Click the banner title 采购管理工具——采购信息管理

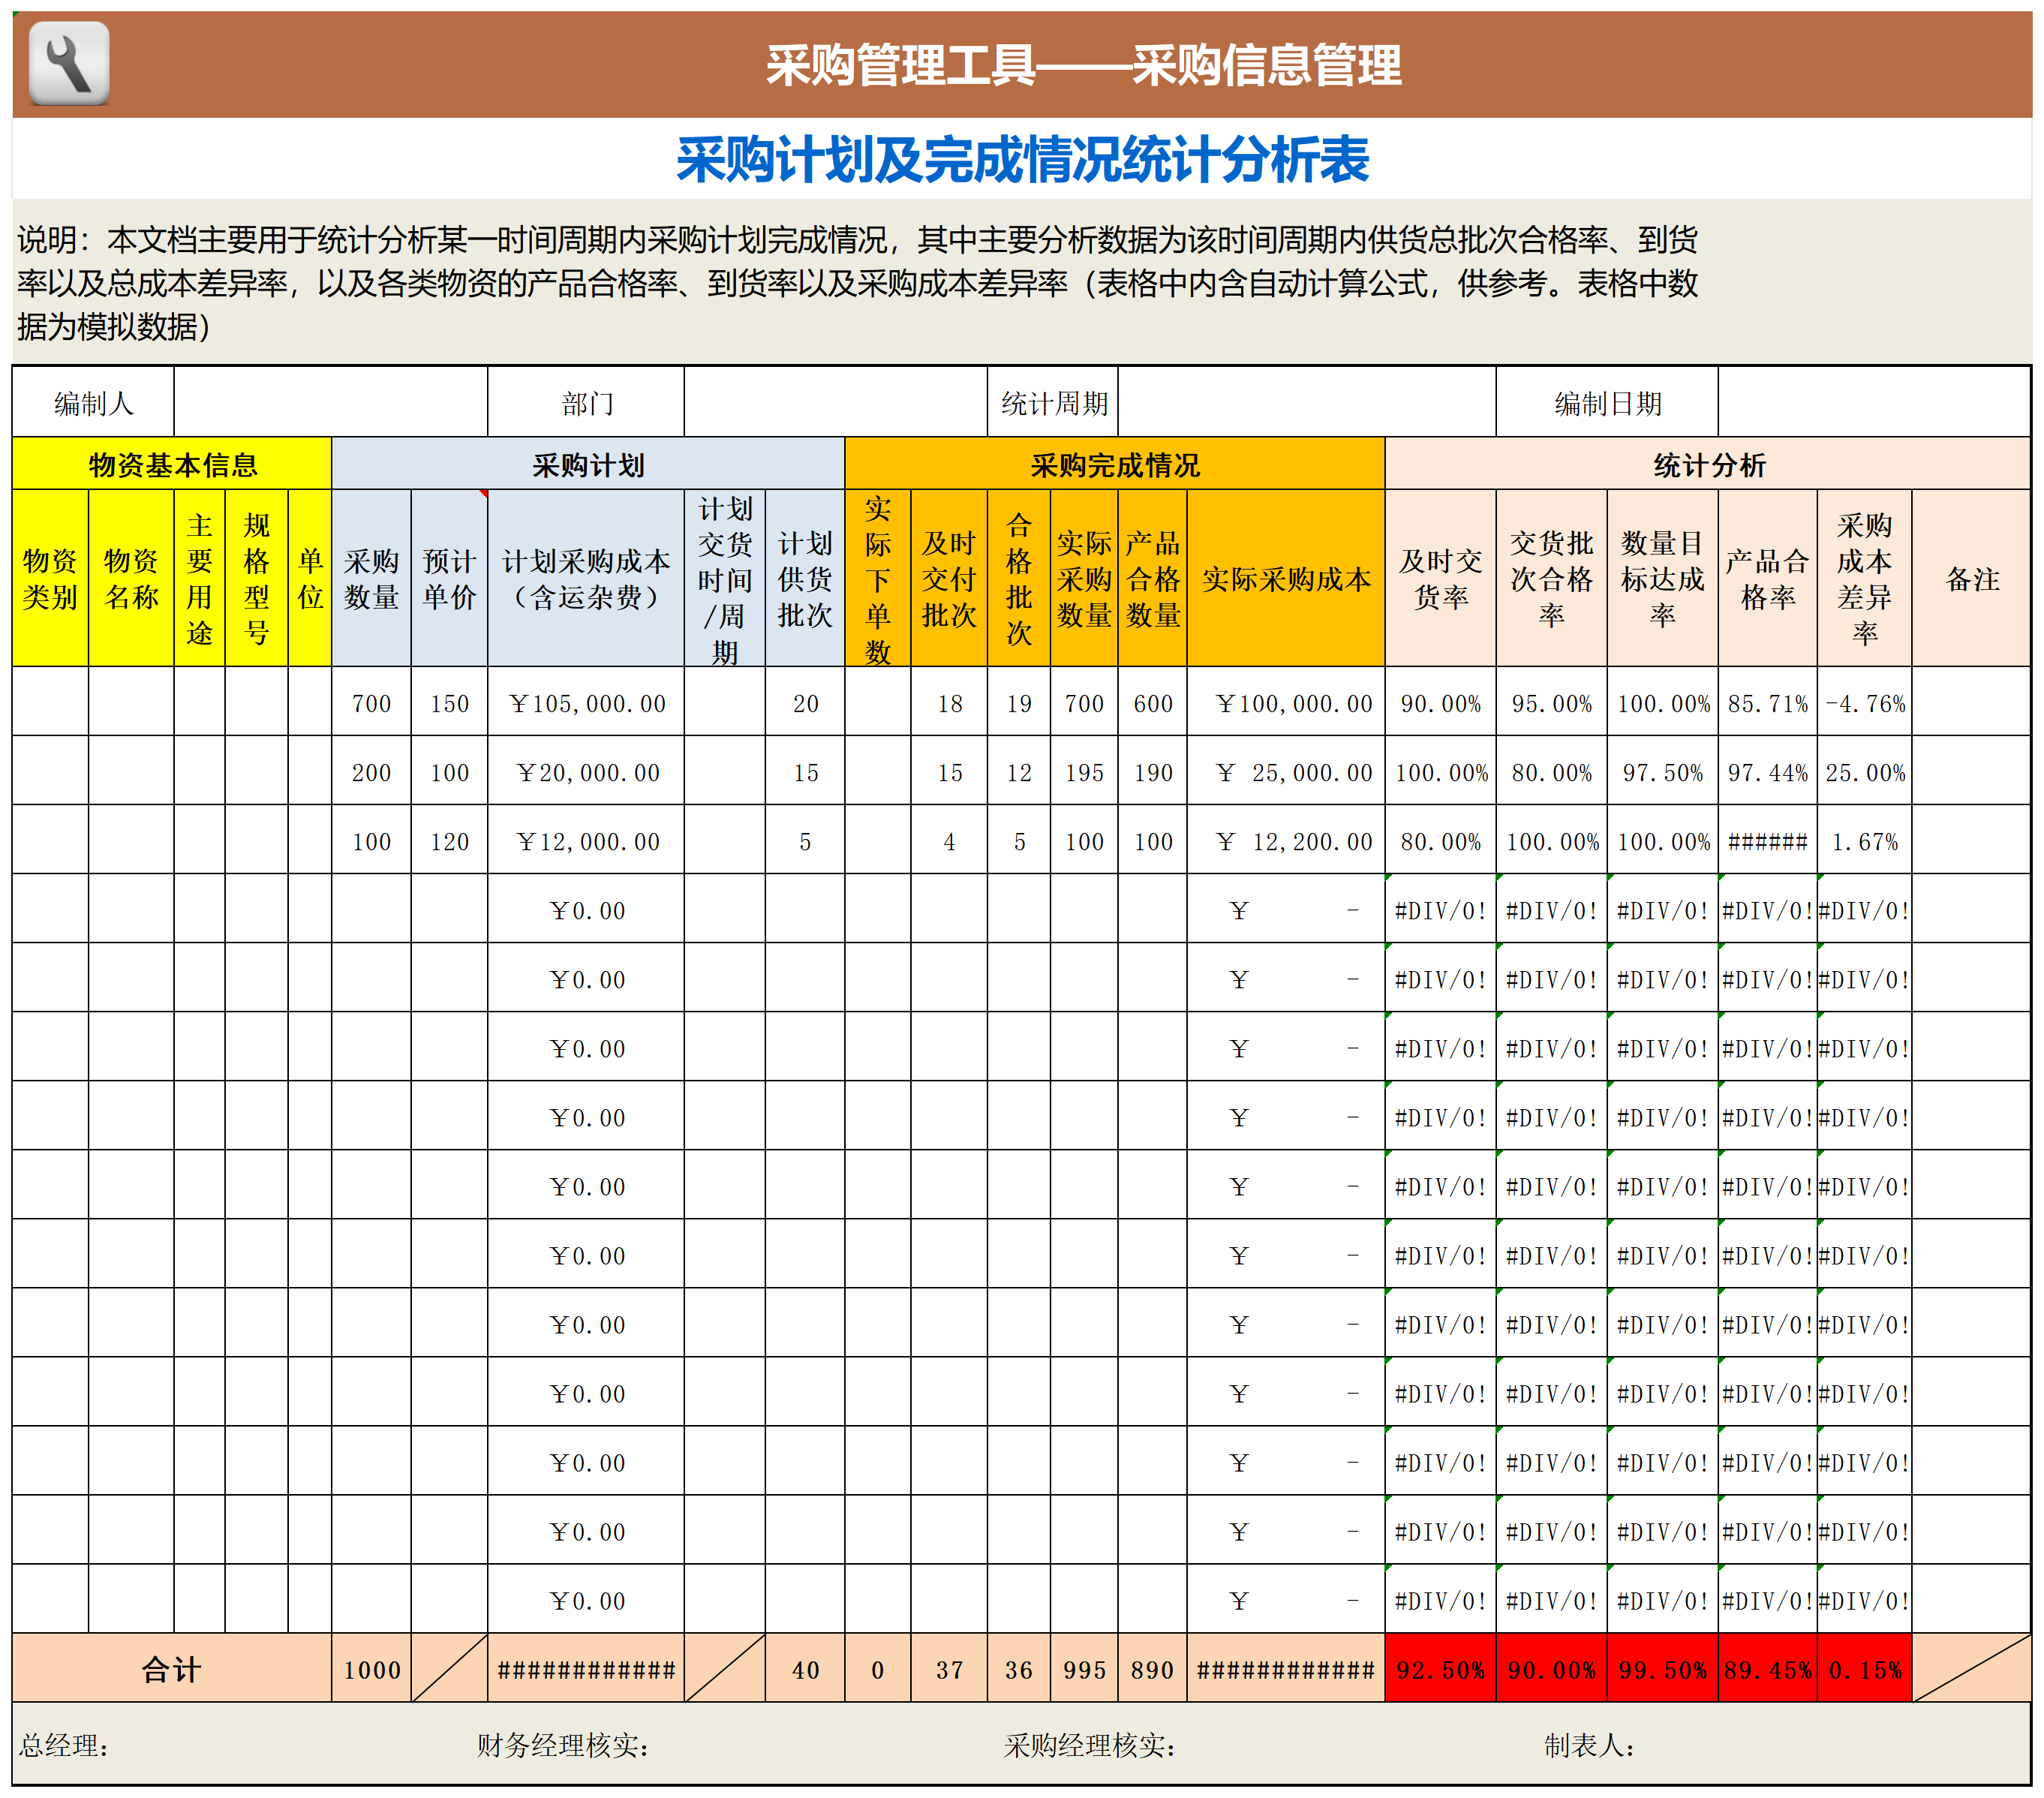[x=1084, y=66]
